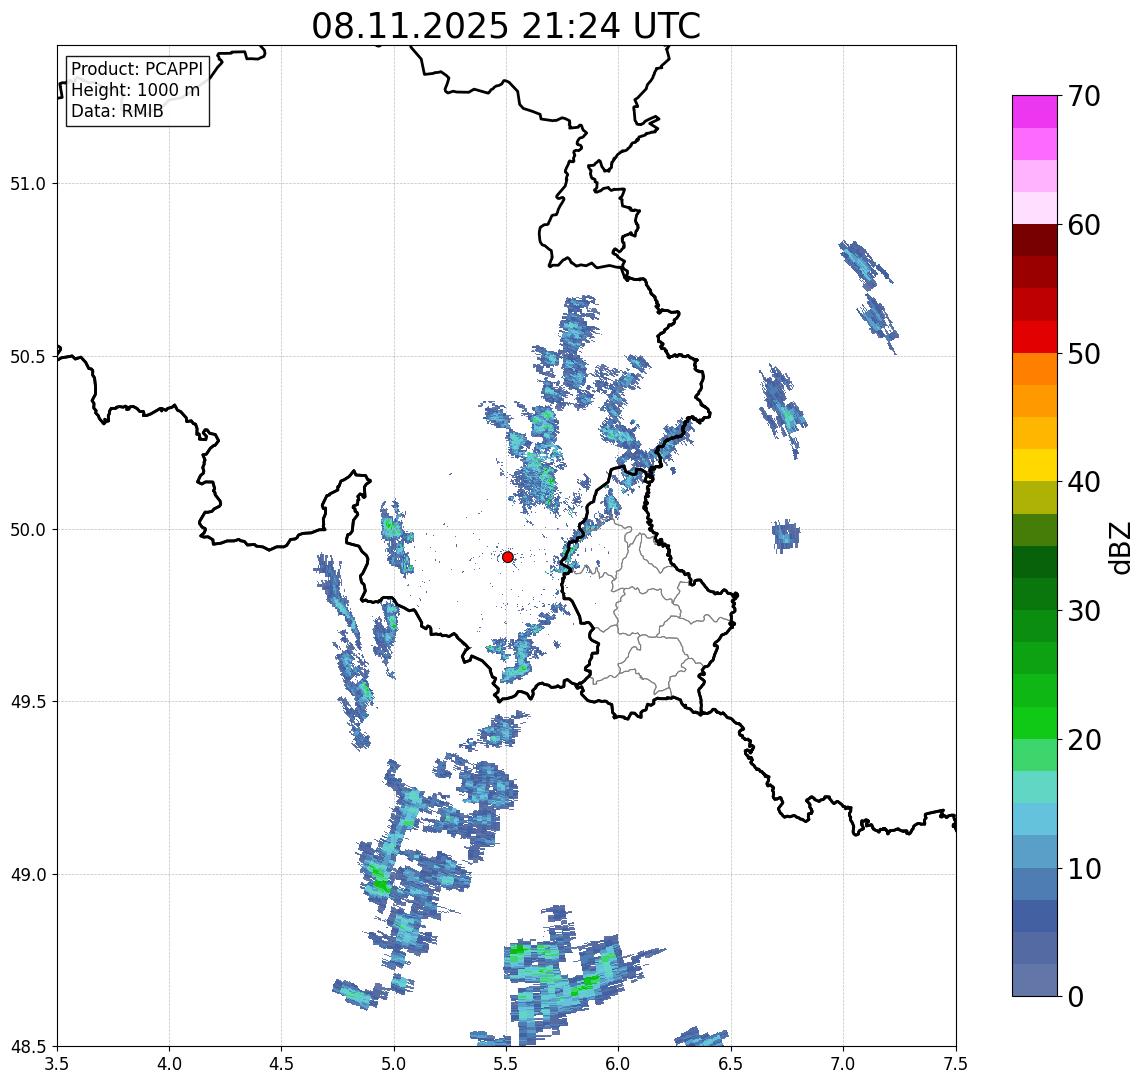Click the 'dBZ' colorbar label

click(1120, 547)
